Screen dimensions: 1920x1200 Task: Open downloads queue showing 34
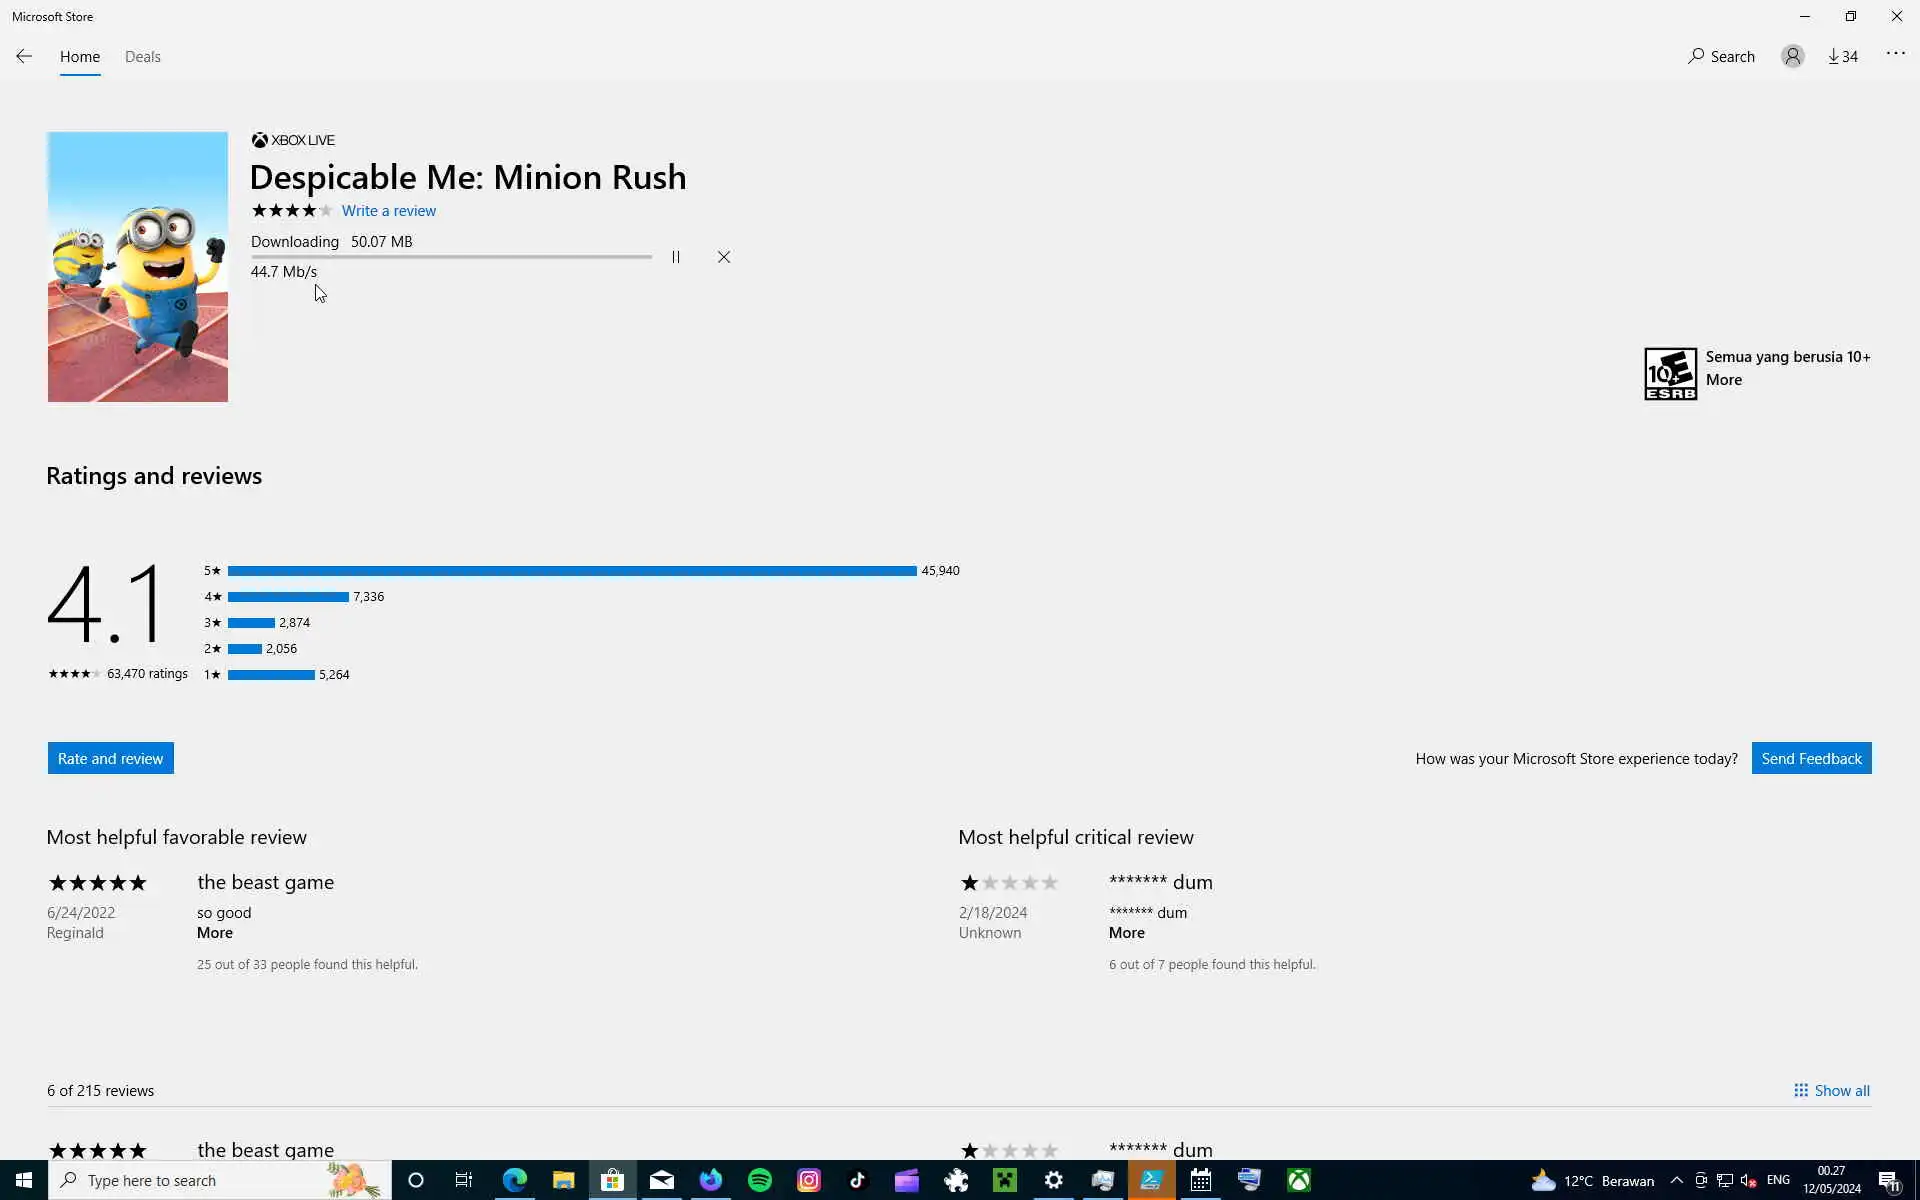click(x=1843, y=57)
